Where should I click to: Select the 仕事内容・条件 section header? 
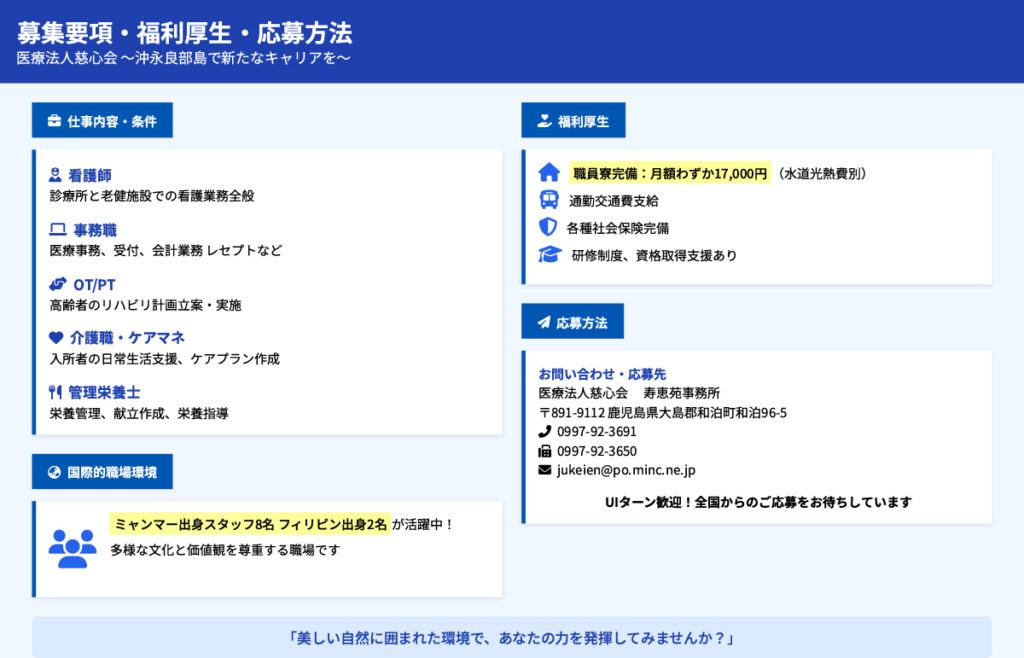coord(102,121)
